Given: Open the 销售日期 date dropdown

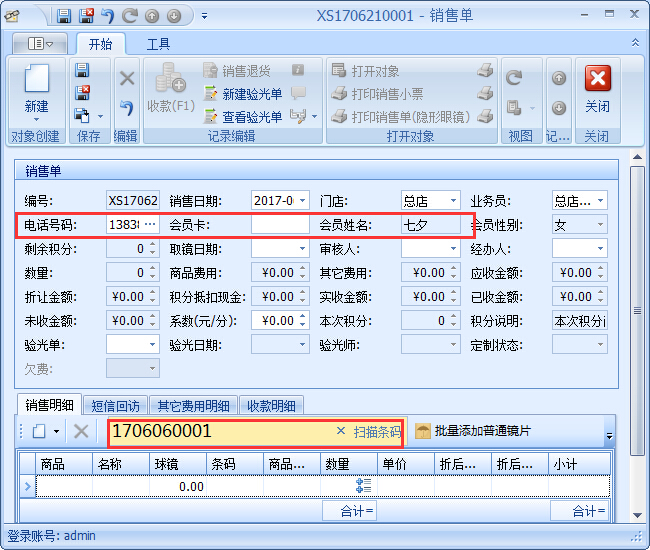Looking at the screenshot, I should 301,200.
